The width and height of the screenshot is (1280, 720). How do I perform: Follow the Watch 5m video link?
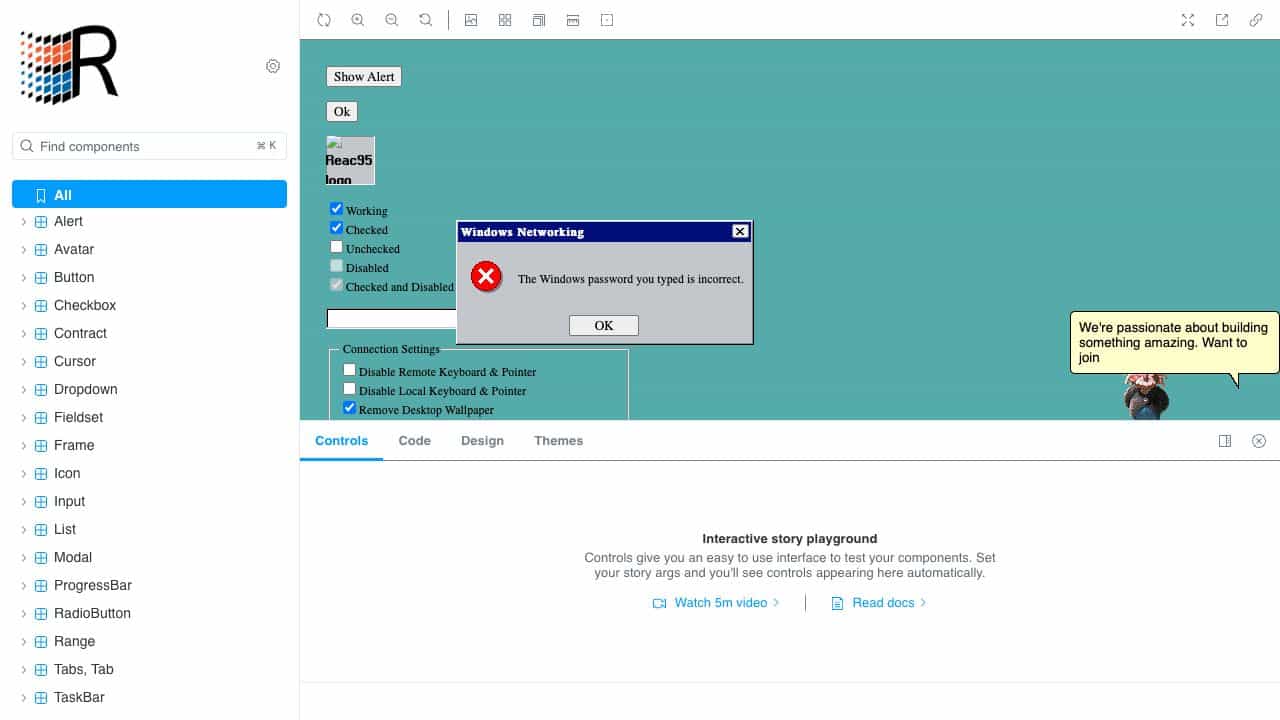click(716, 603)
